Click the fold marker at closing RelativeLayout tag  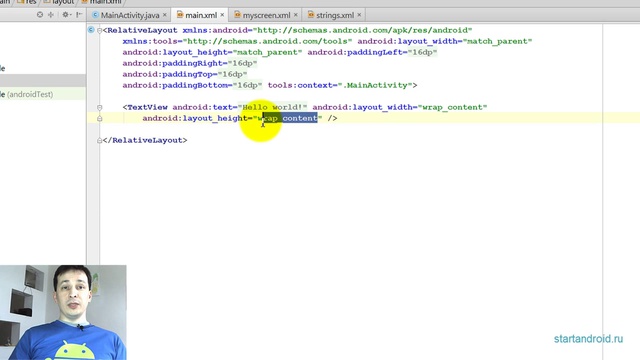pos(100,140)
